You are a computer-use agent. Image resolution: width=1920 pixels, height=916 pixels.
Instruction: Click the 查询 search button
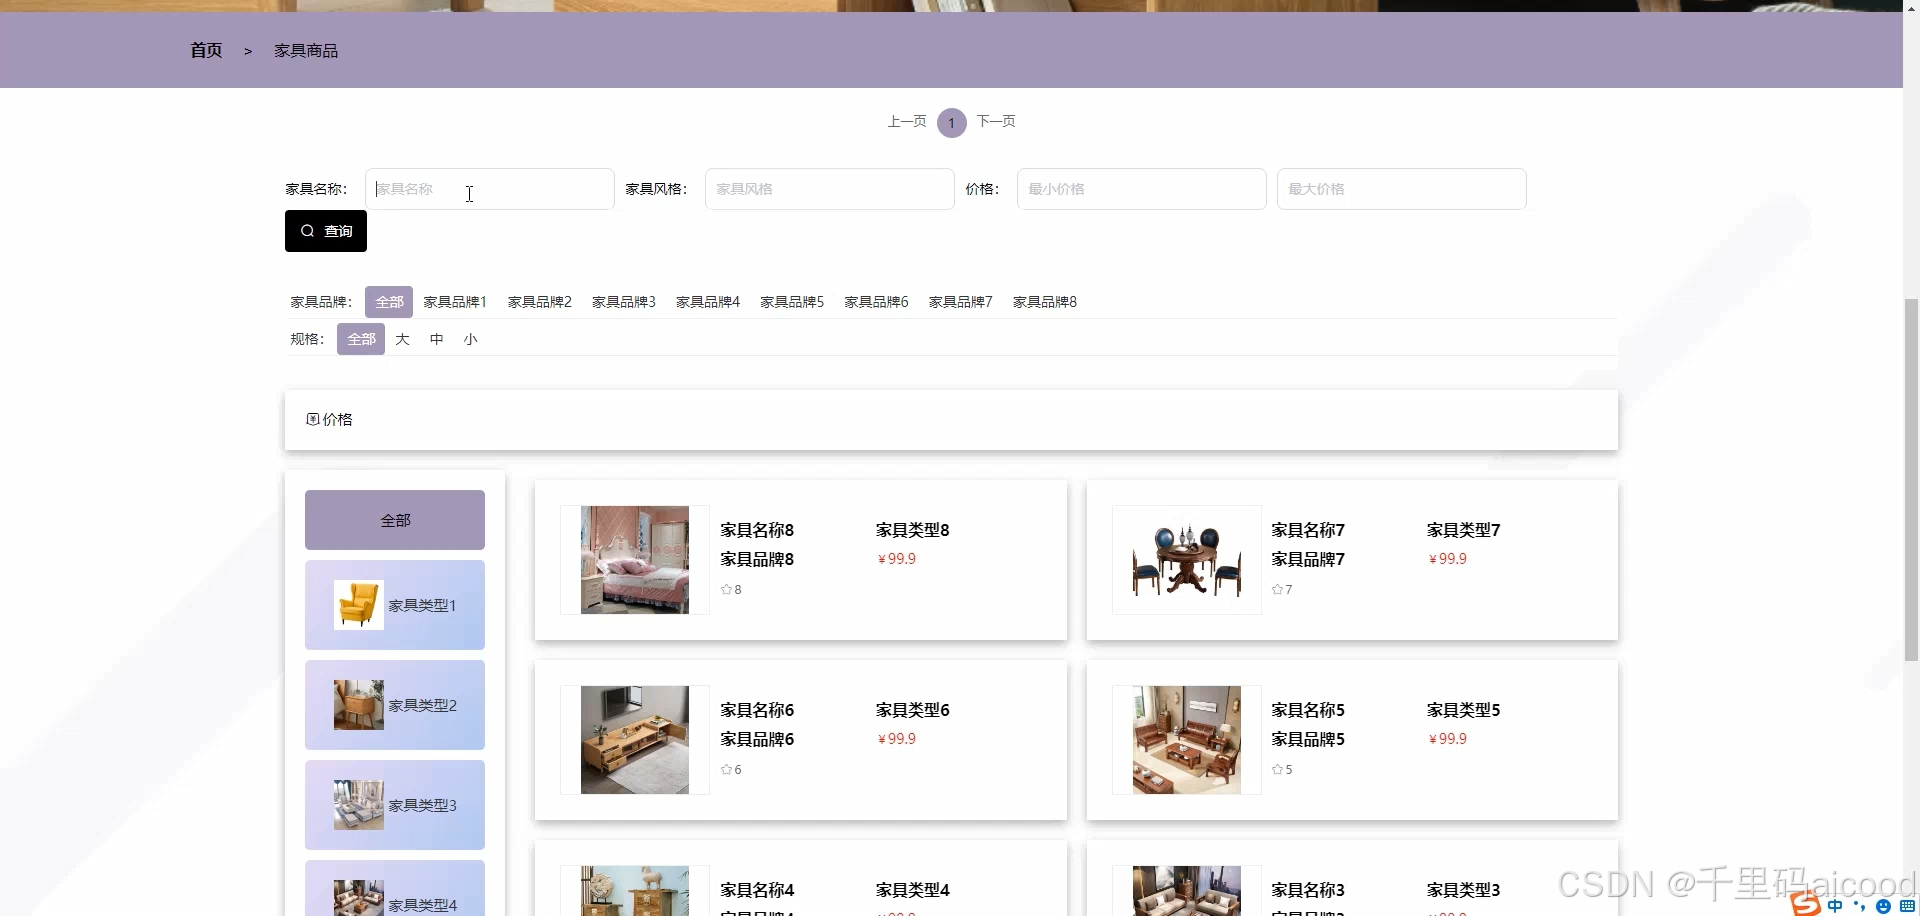pos(325,231)
